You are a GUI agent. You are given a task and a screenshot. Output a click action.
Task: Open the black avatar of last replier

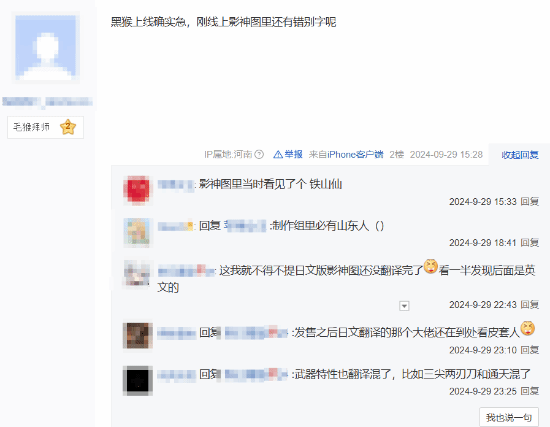point(138,381)
